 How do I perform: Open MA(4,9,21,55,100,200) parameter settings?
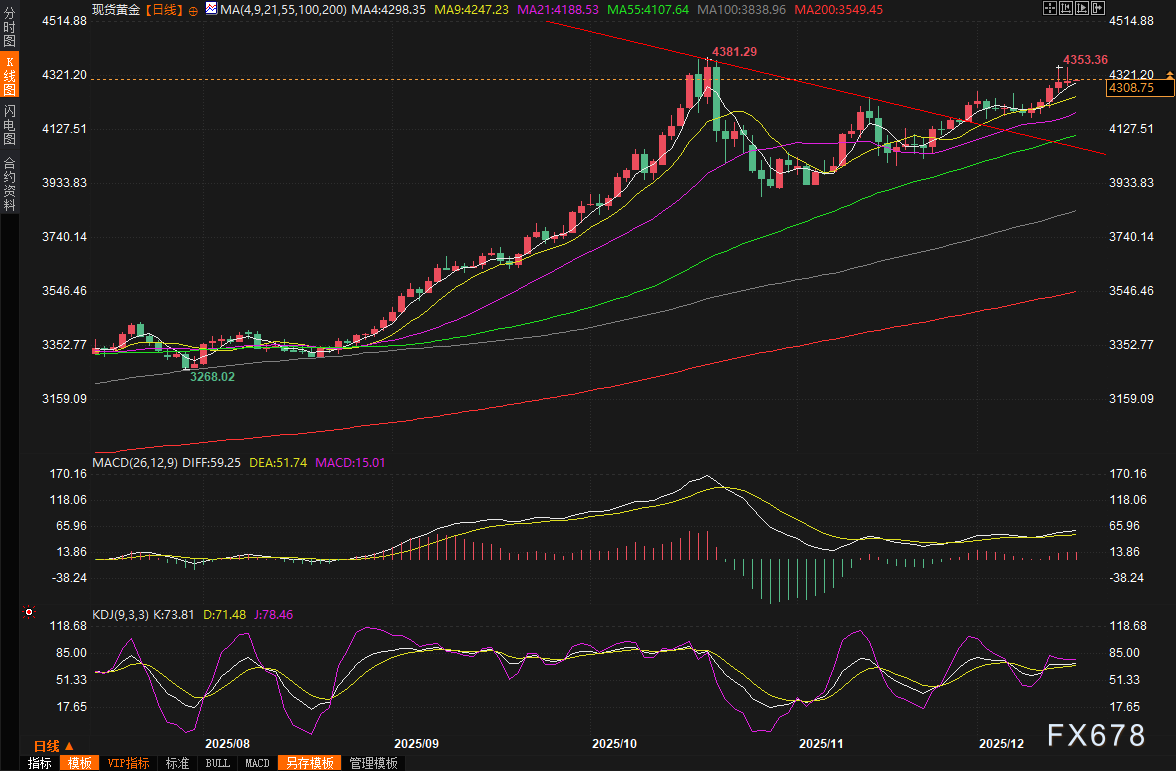(280, 9)
